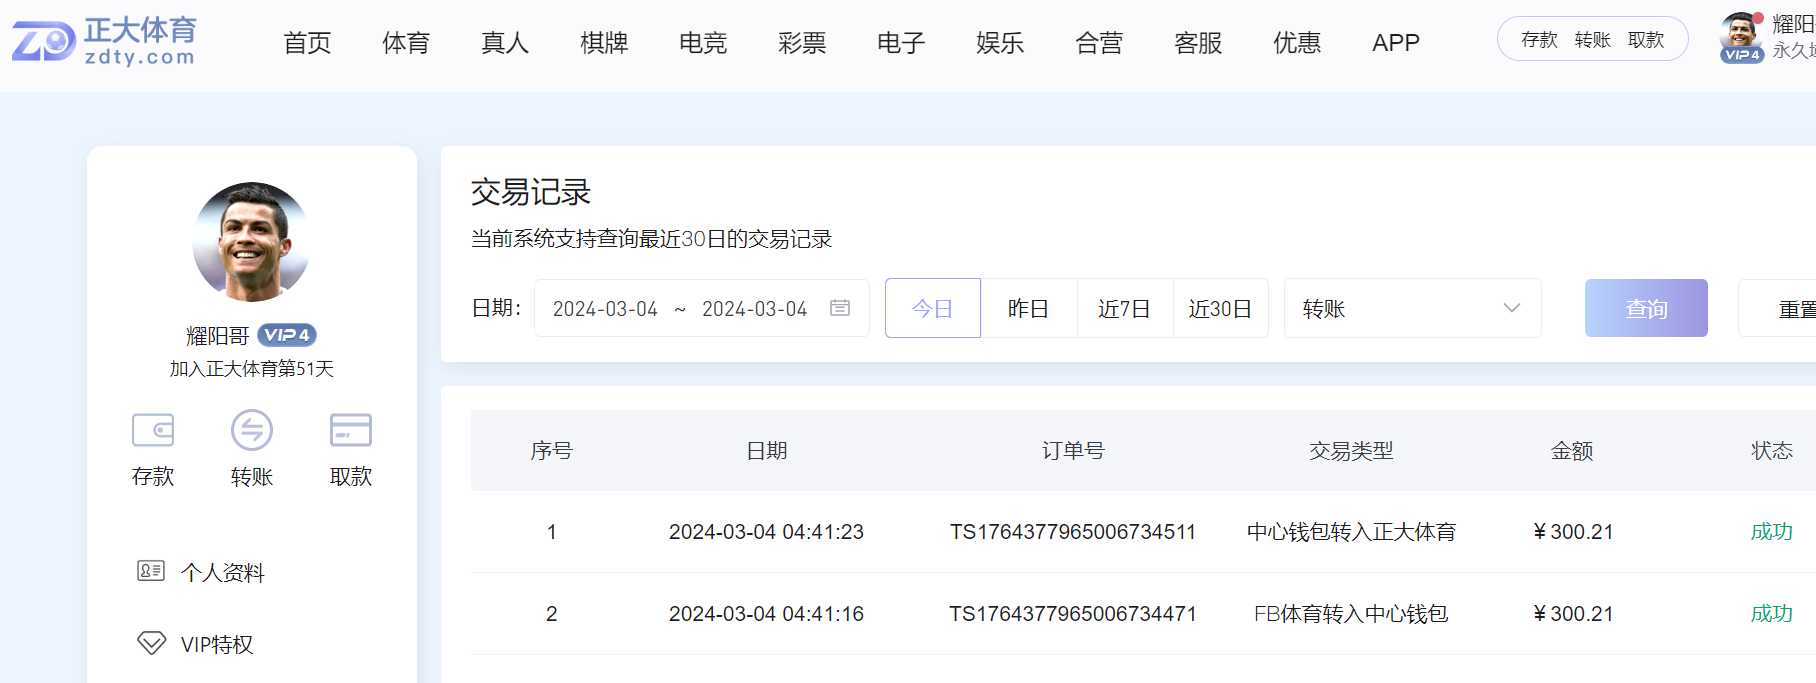This screenshot has width=1816, height=683.
Task: Click the calendar icon in date field
Action: pyautogui.click(x=840, y=308)
